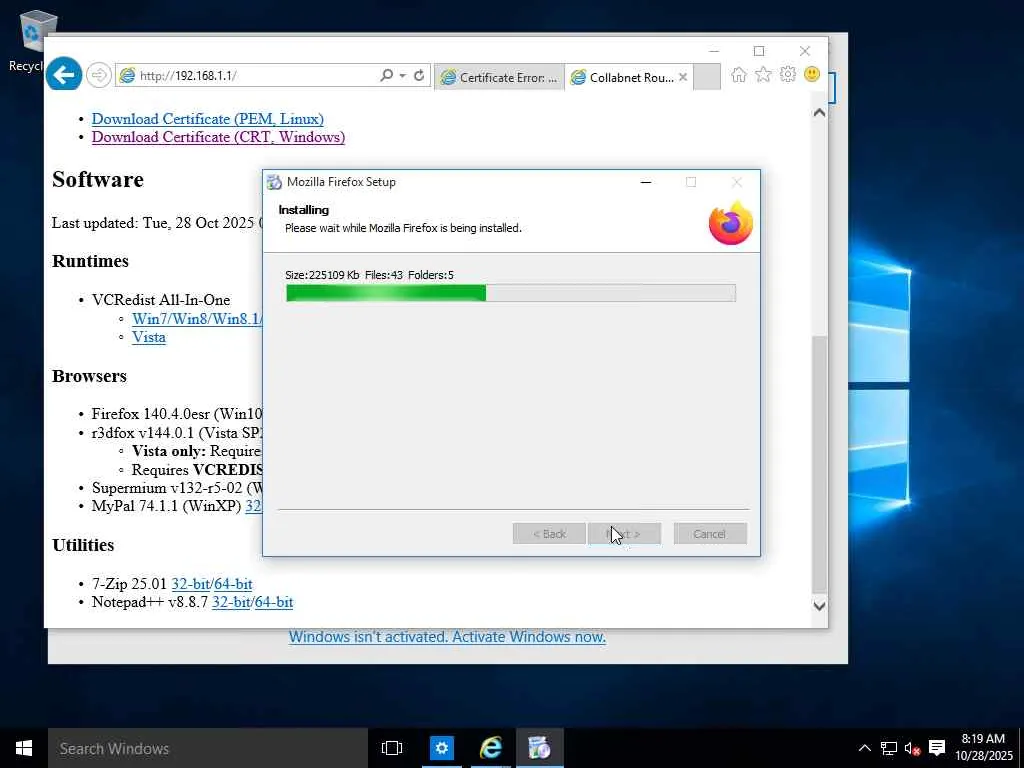This screenshot has height=768, width=1024.
Task: Minimize the Internet Explorer window
Action: 714,51
